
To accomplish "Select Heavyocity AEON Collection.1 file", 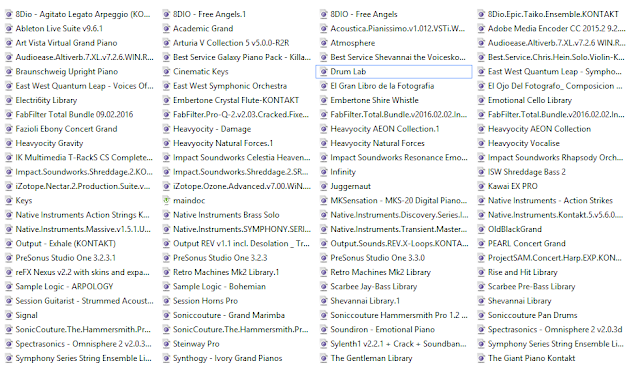I will click(385, 129).
